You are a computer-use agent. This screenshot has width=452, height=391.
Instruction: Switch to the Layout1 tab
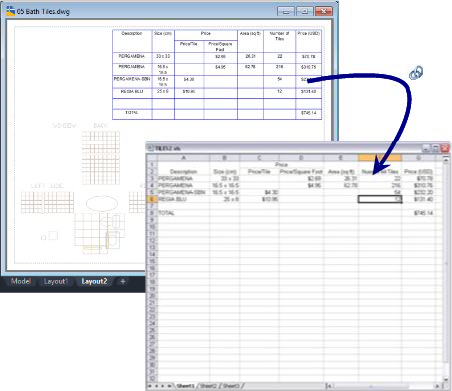click(56, 281)
